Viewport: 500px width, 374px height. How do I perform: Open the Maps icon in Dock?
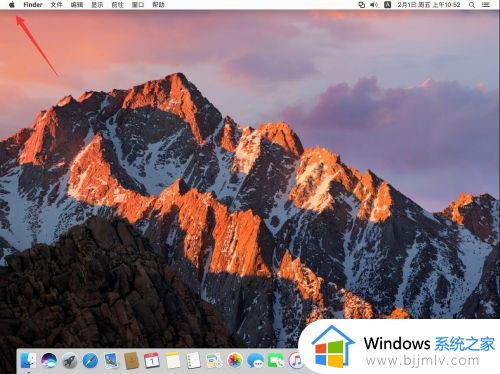(x=214, y=361)
